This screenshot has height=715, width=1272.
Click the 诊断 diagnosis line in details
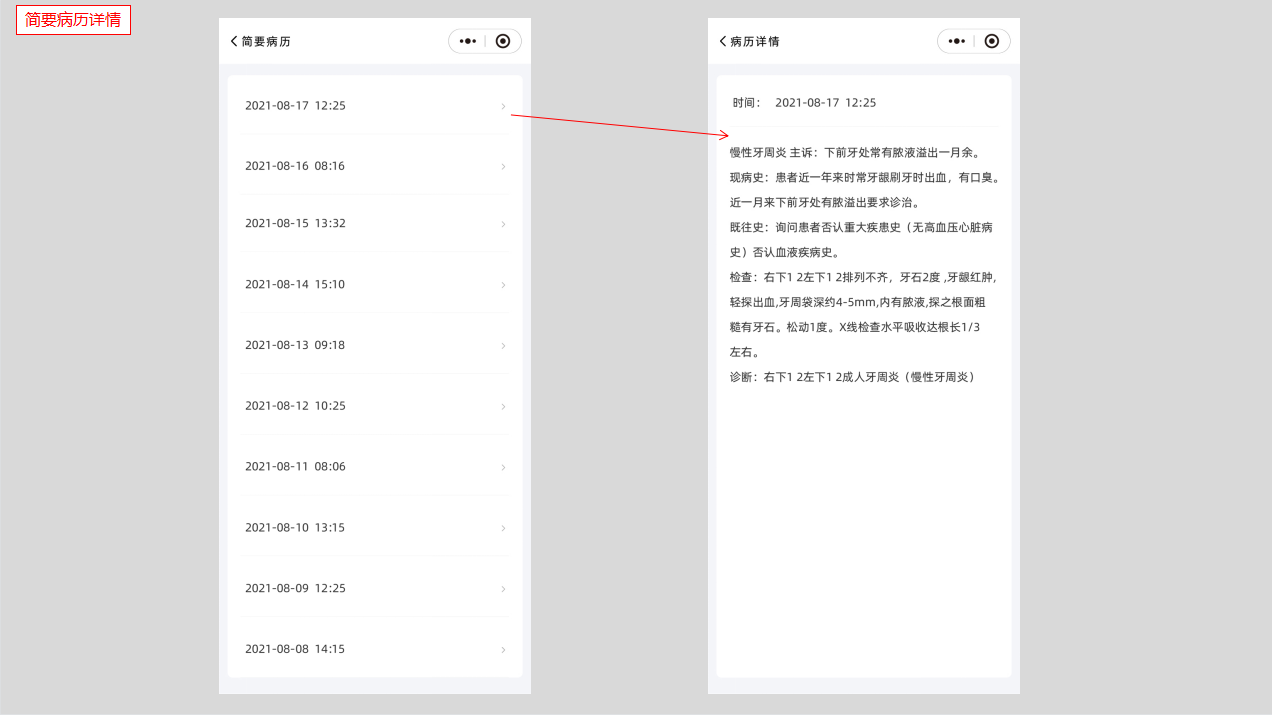[x=852, y=377]
